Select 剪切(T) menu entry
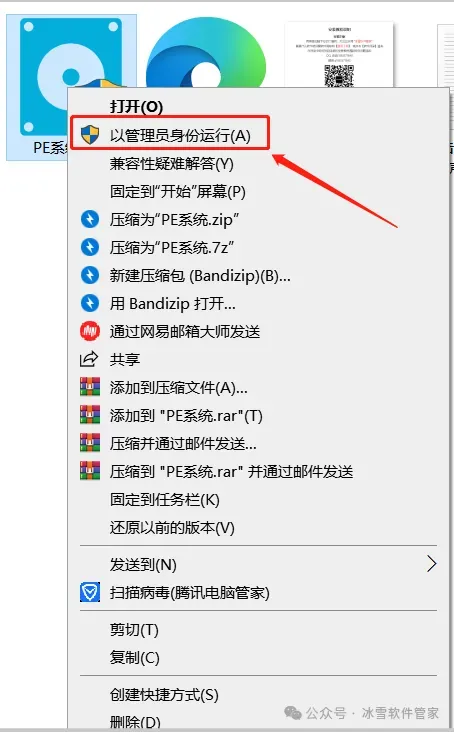Image resolution: width=454 pixels, height=732 pixels. coord(134,630)
